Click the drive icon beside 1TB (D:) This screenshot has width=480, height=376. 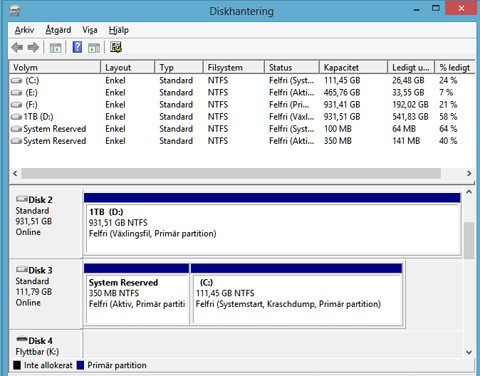pos(16,117)
